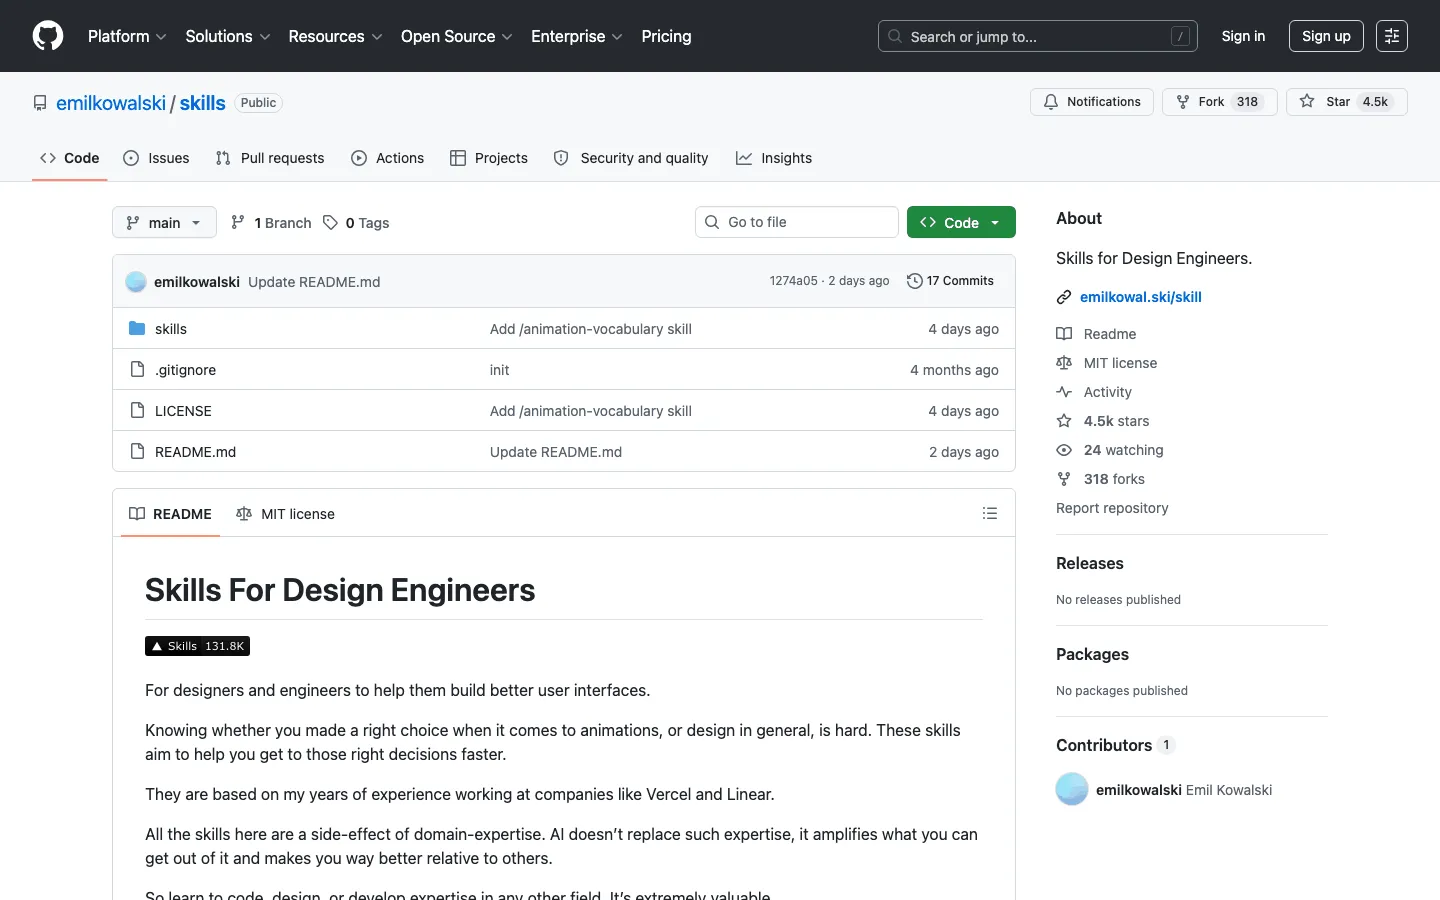Switch to the Projects tab

click(x=489, y=158)
